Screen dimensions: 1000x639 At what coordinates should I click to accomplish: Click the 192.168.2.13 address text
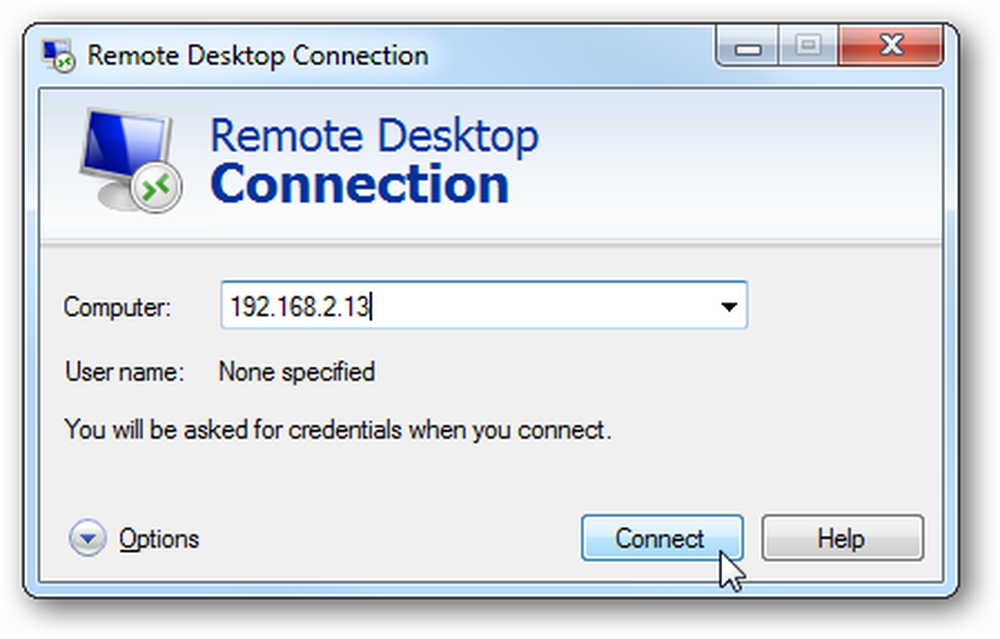(300, 307)
